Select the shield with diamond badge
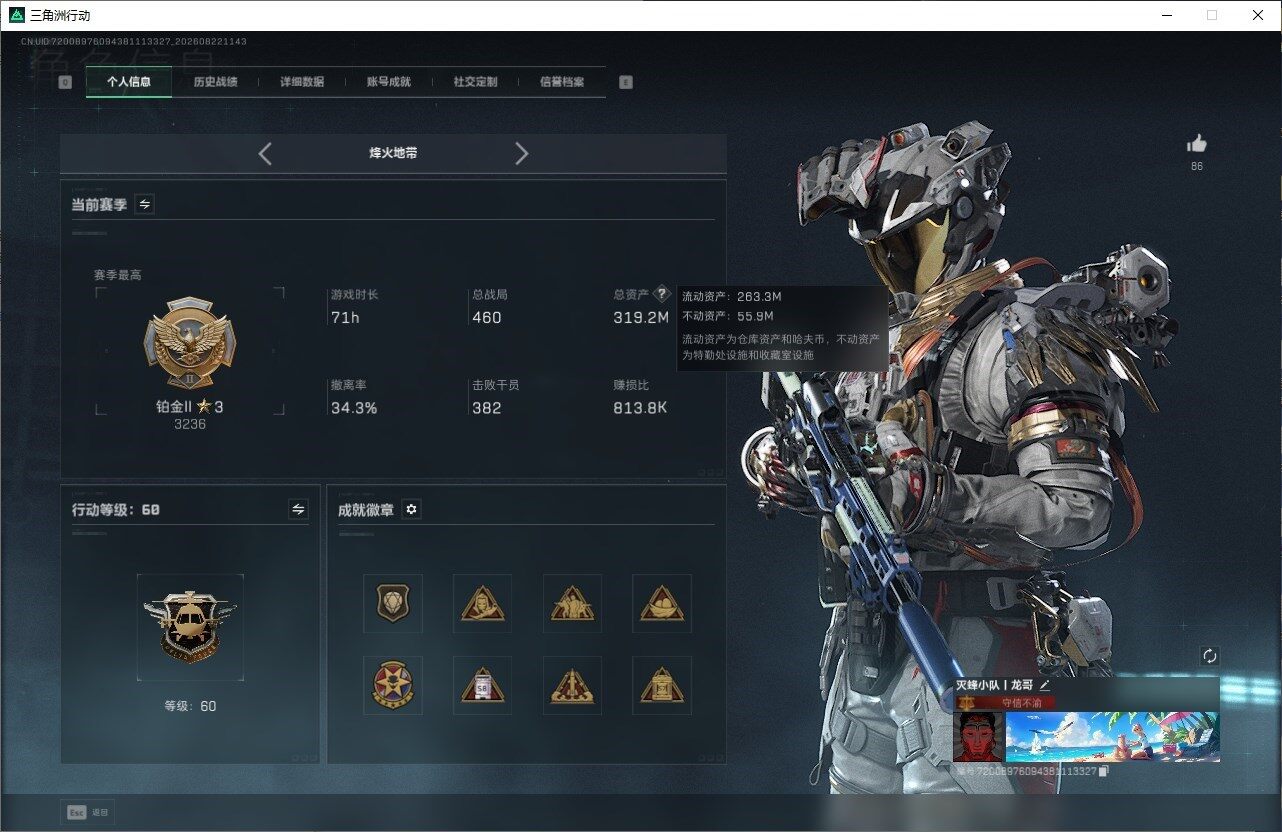Image resolution: width=1282 pixels, height=832 pixels. [393, 603]
